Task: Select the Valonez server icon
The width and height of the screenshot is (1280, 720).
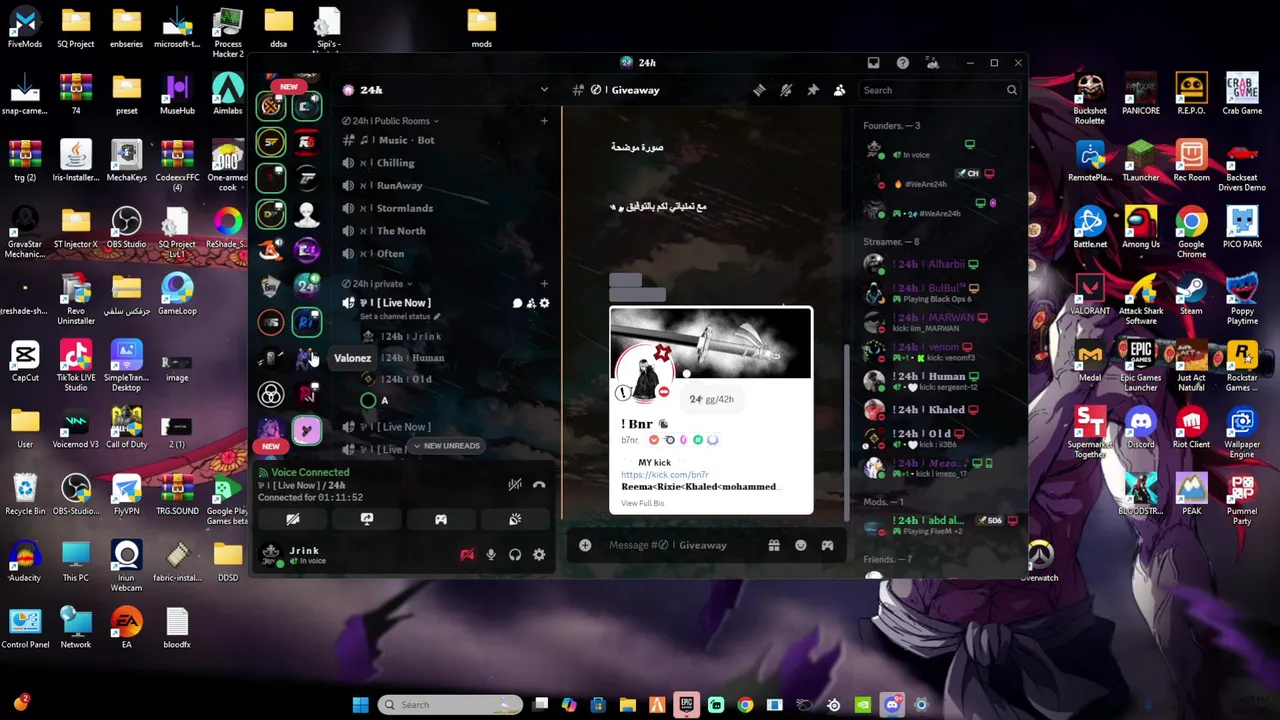Action: point(307,358)
